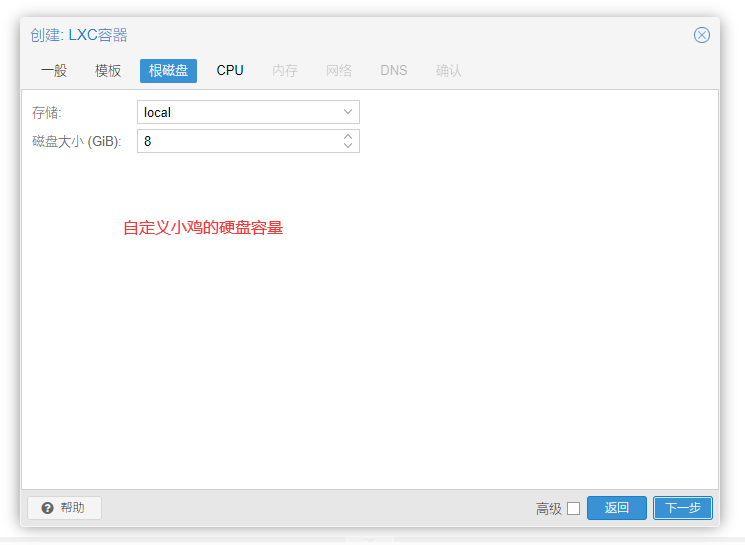
Task: Go to the CPU tab
Action: tap(230, 71)
